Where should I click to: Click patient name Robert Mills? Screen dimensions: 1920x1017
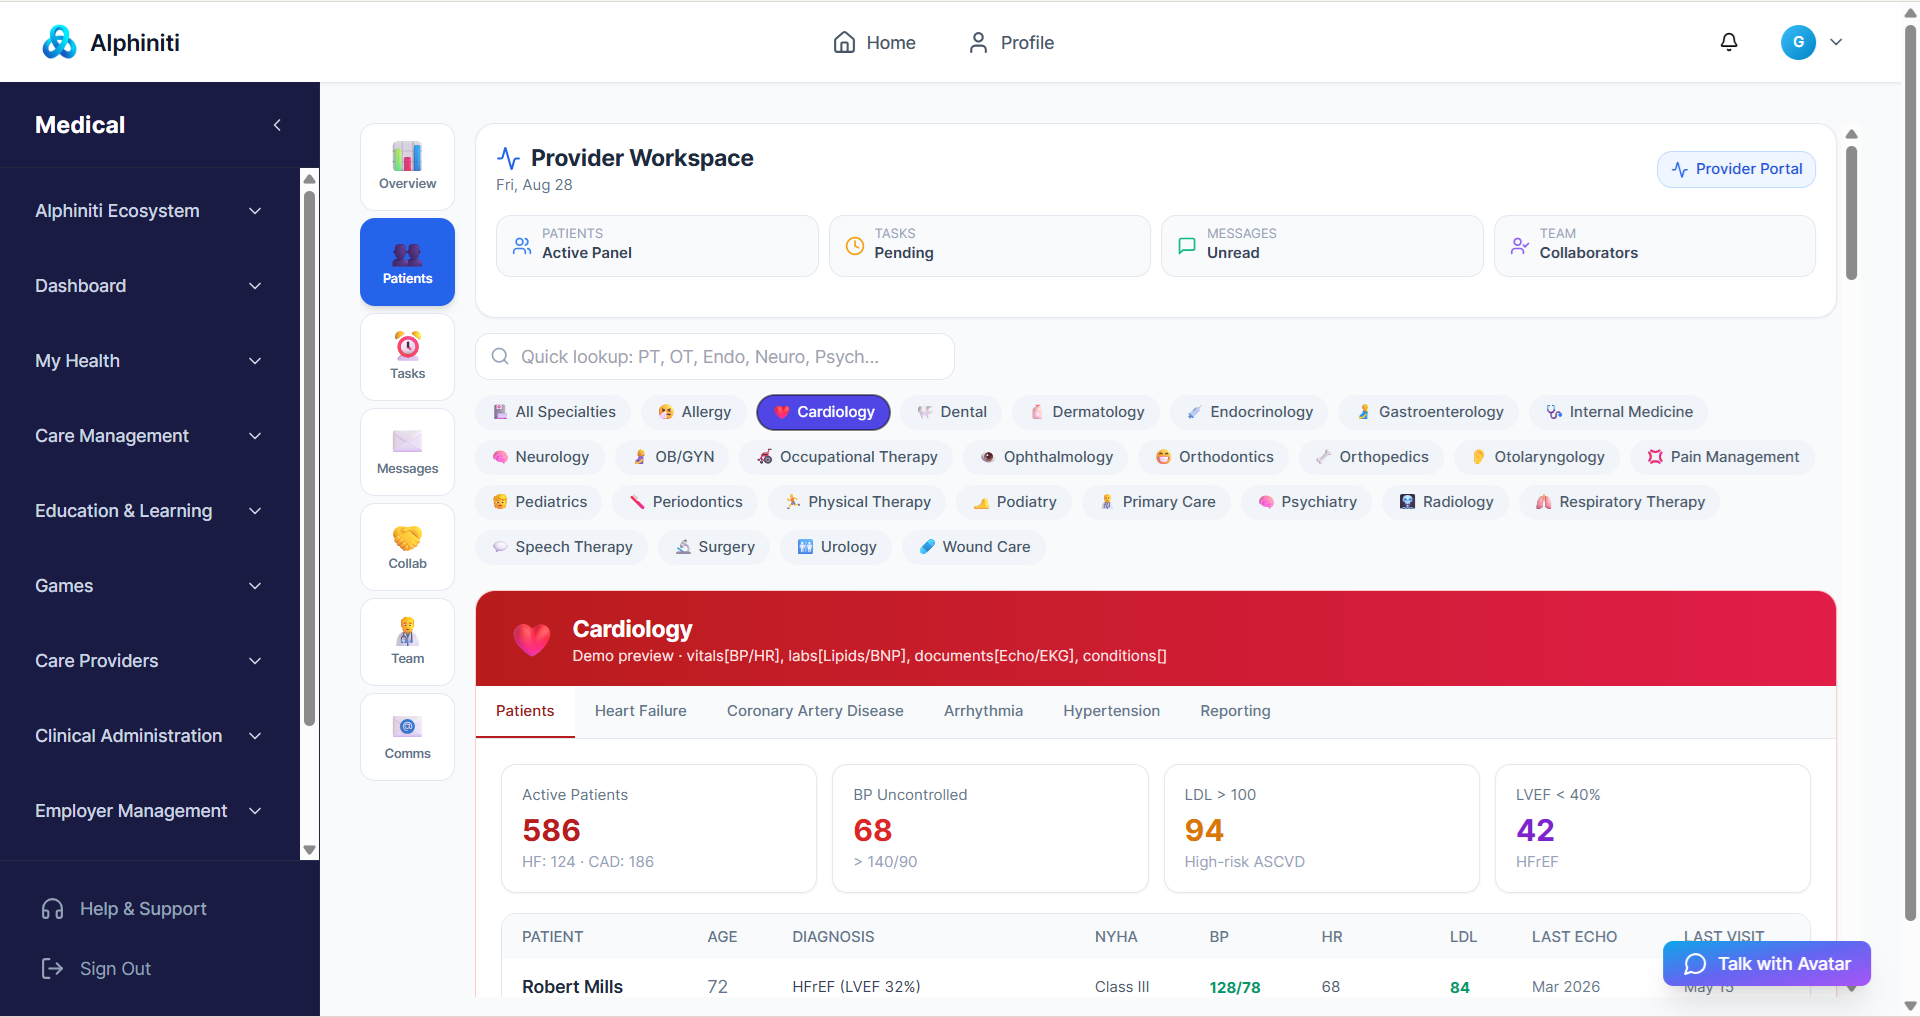point(572,987)
